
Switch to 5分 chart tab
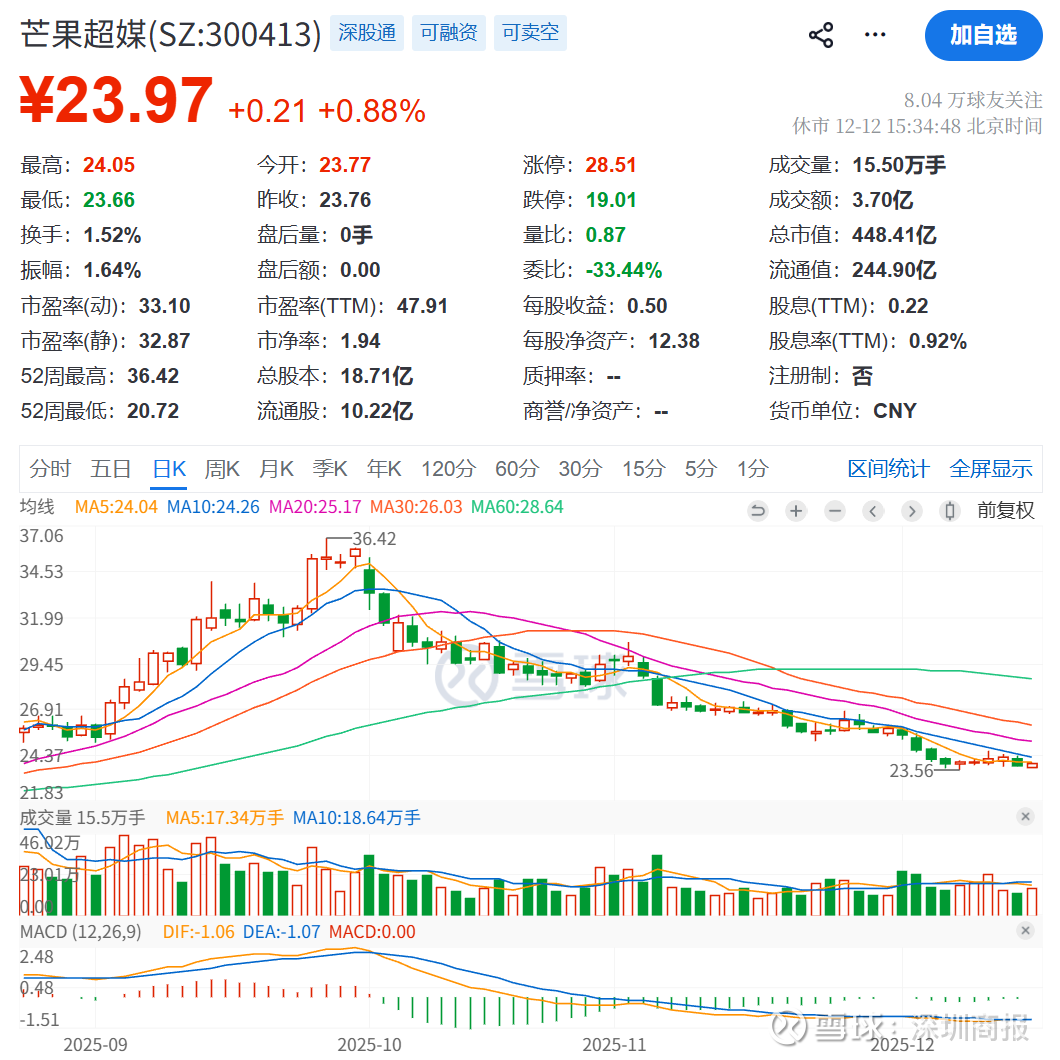point(700,468)
